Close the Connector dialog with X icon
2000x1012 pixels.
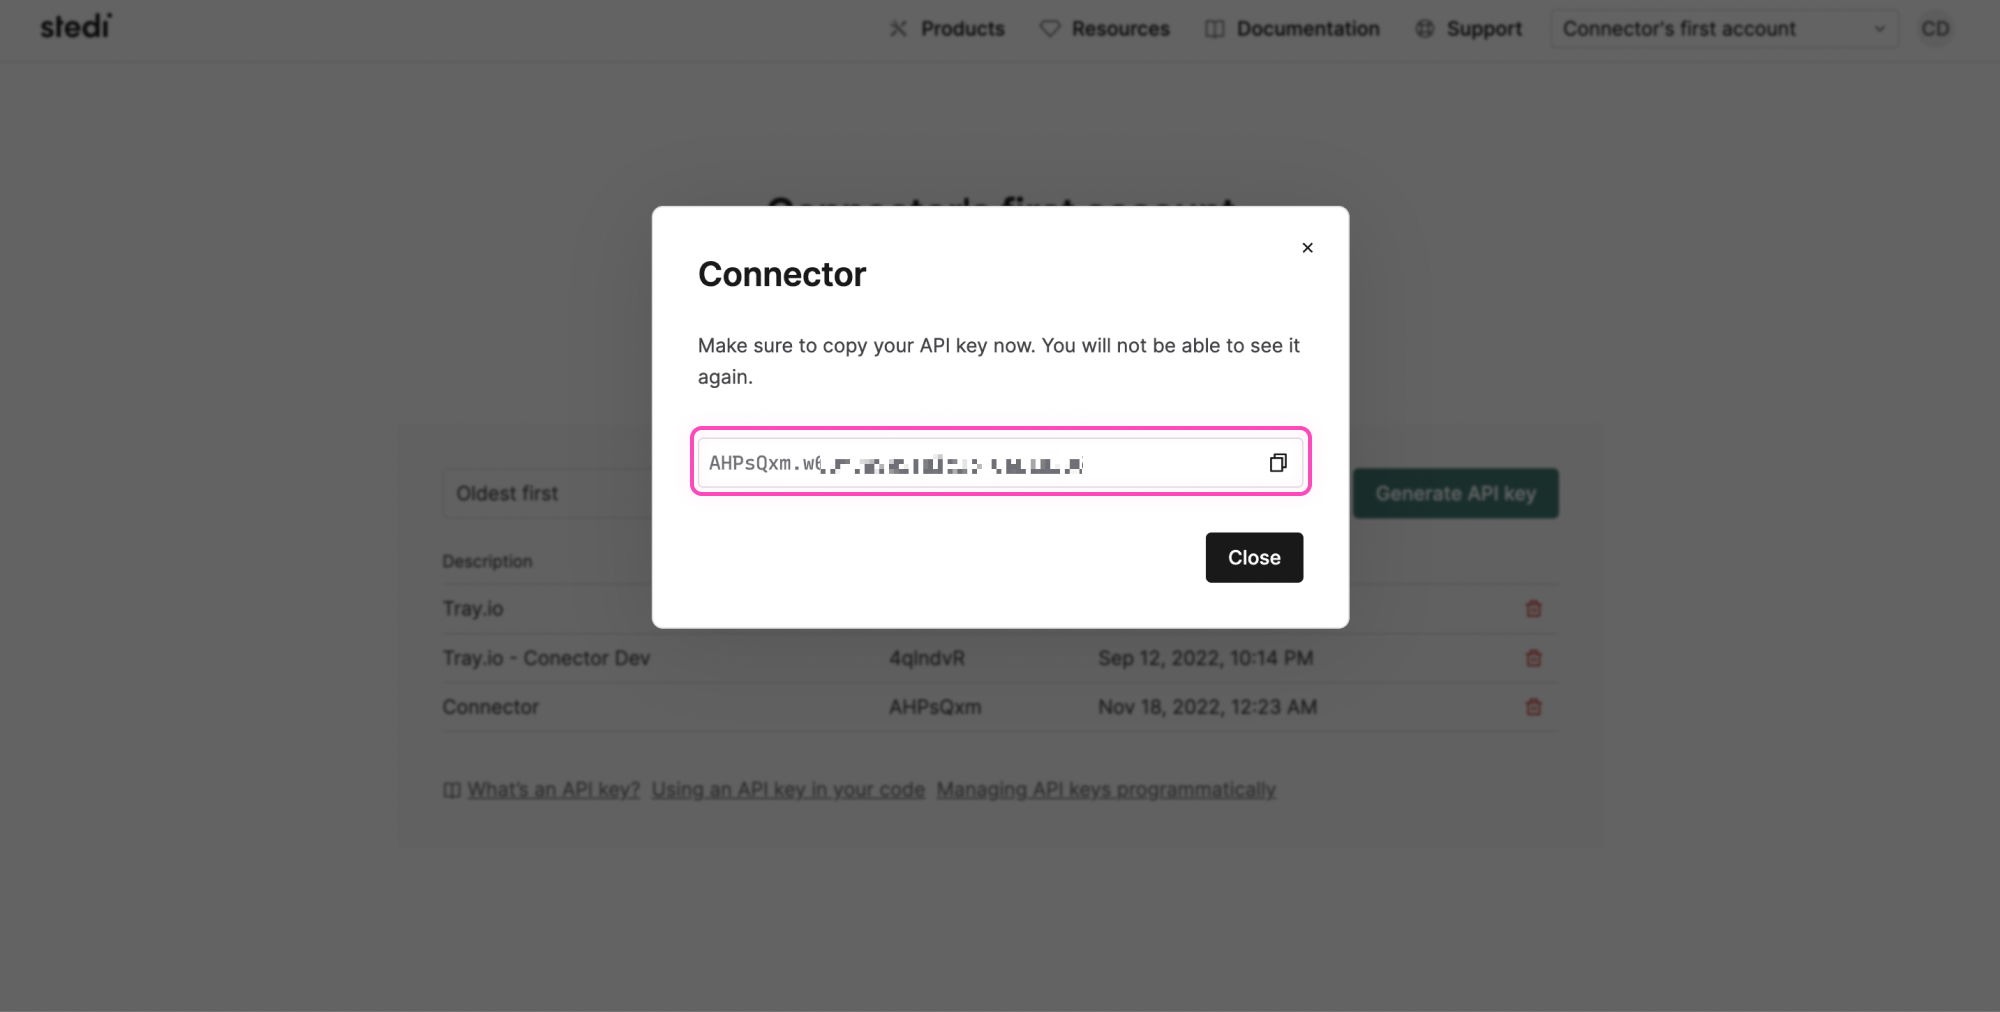pyautogui.click(x=1307, y=248)
